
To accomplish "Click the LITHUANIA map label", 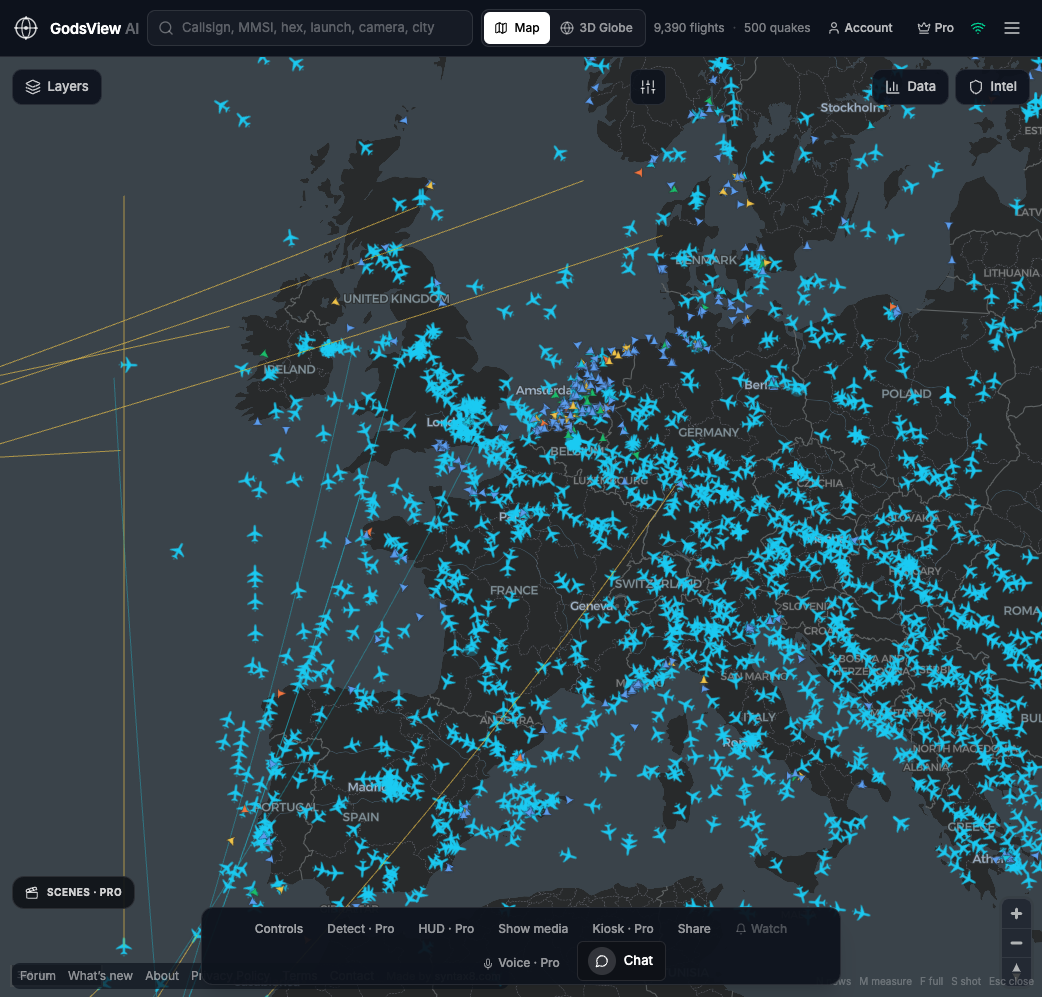I will pos(1011,273).
